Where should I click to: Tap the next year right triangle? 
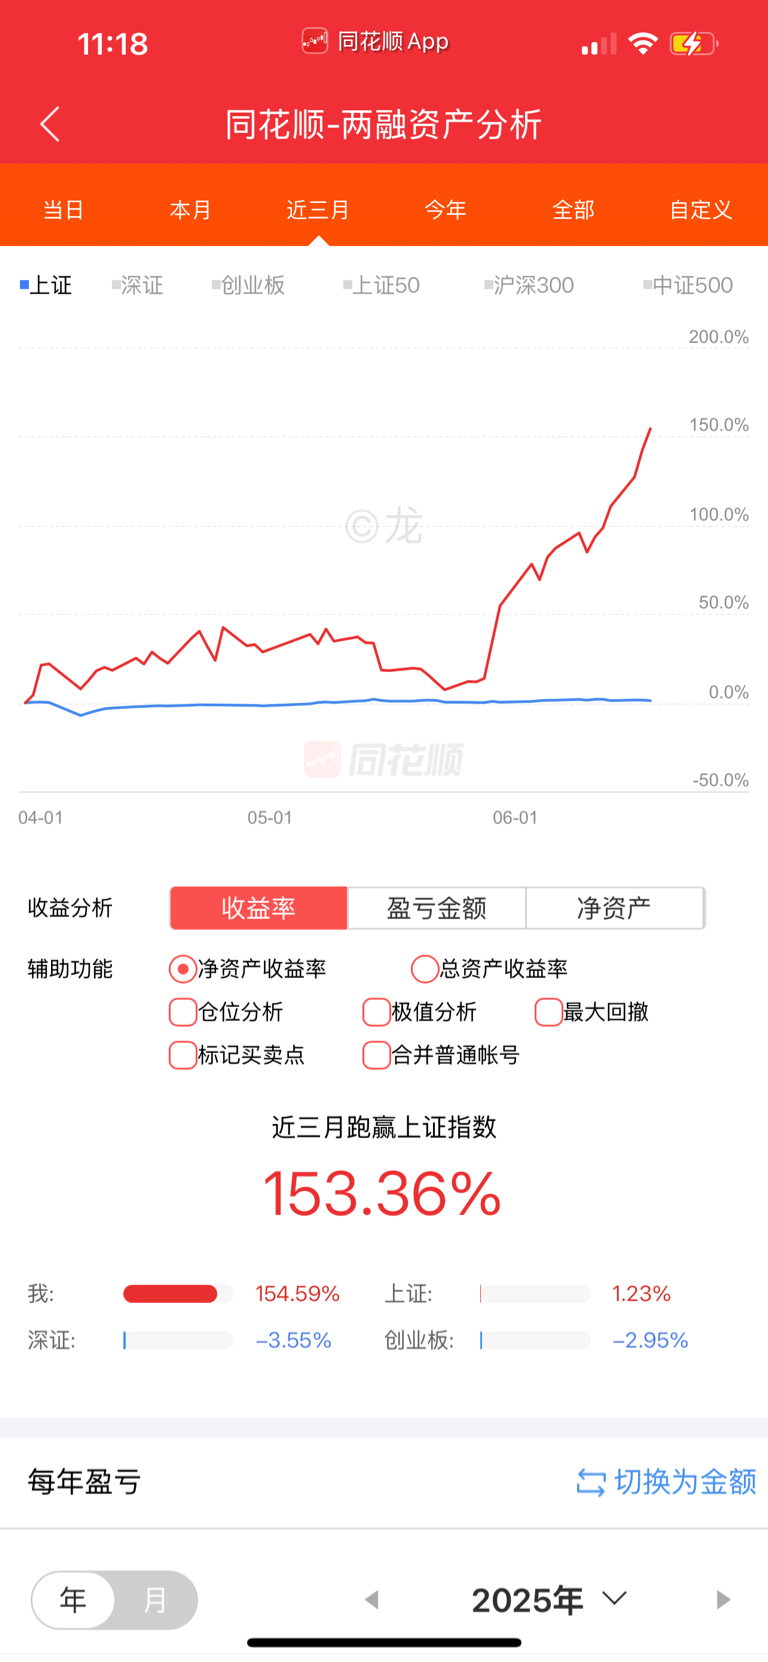(x=723, y=1599)
